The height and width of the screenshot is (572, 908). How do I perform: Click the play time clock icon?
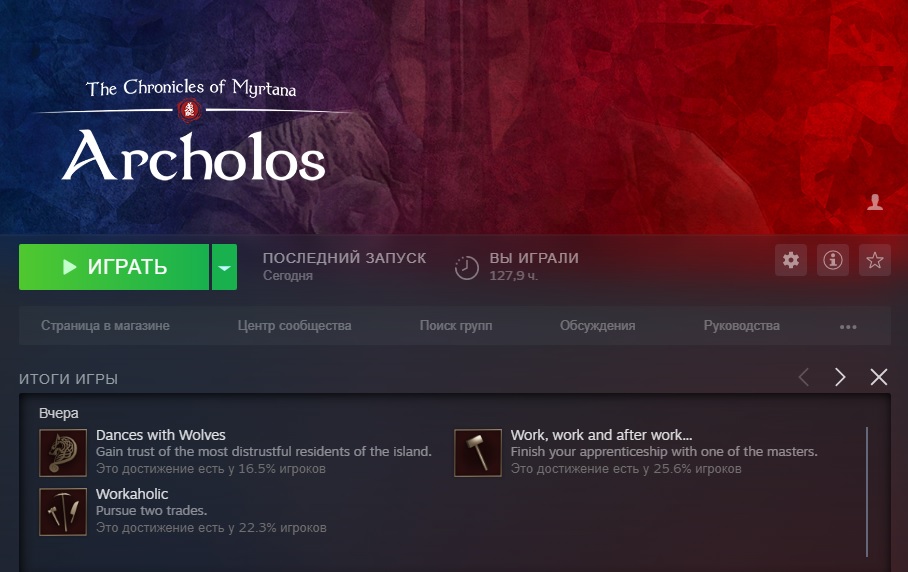pos(466,267)
